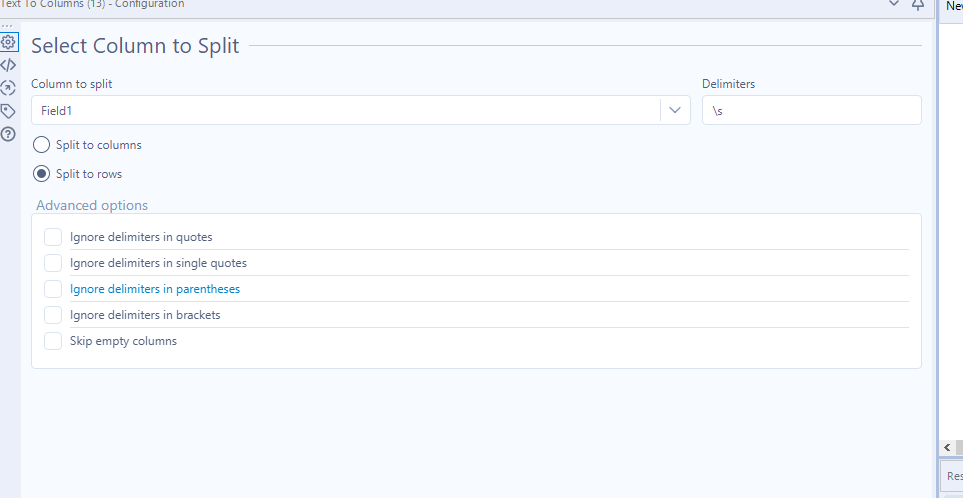Click the Delimiters label
The image size is (963, 498).
[728, 84]
